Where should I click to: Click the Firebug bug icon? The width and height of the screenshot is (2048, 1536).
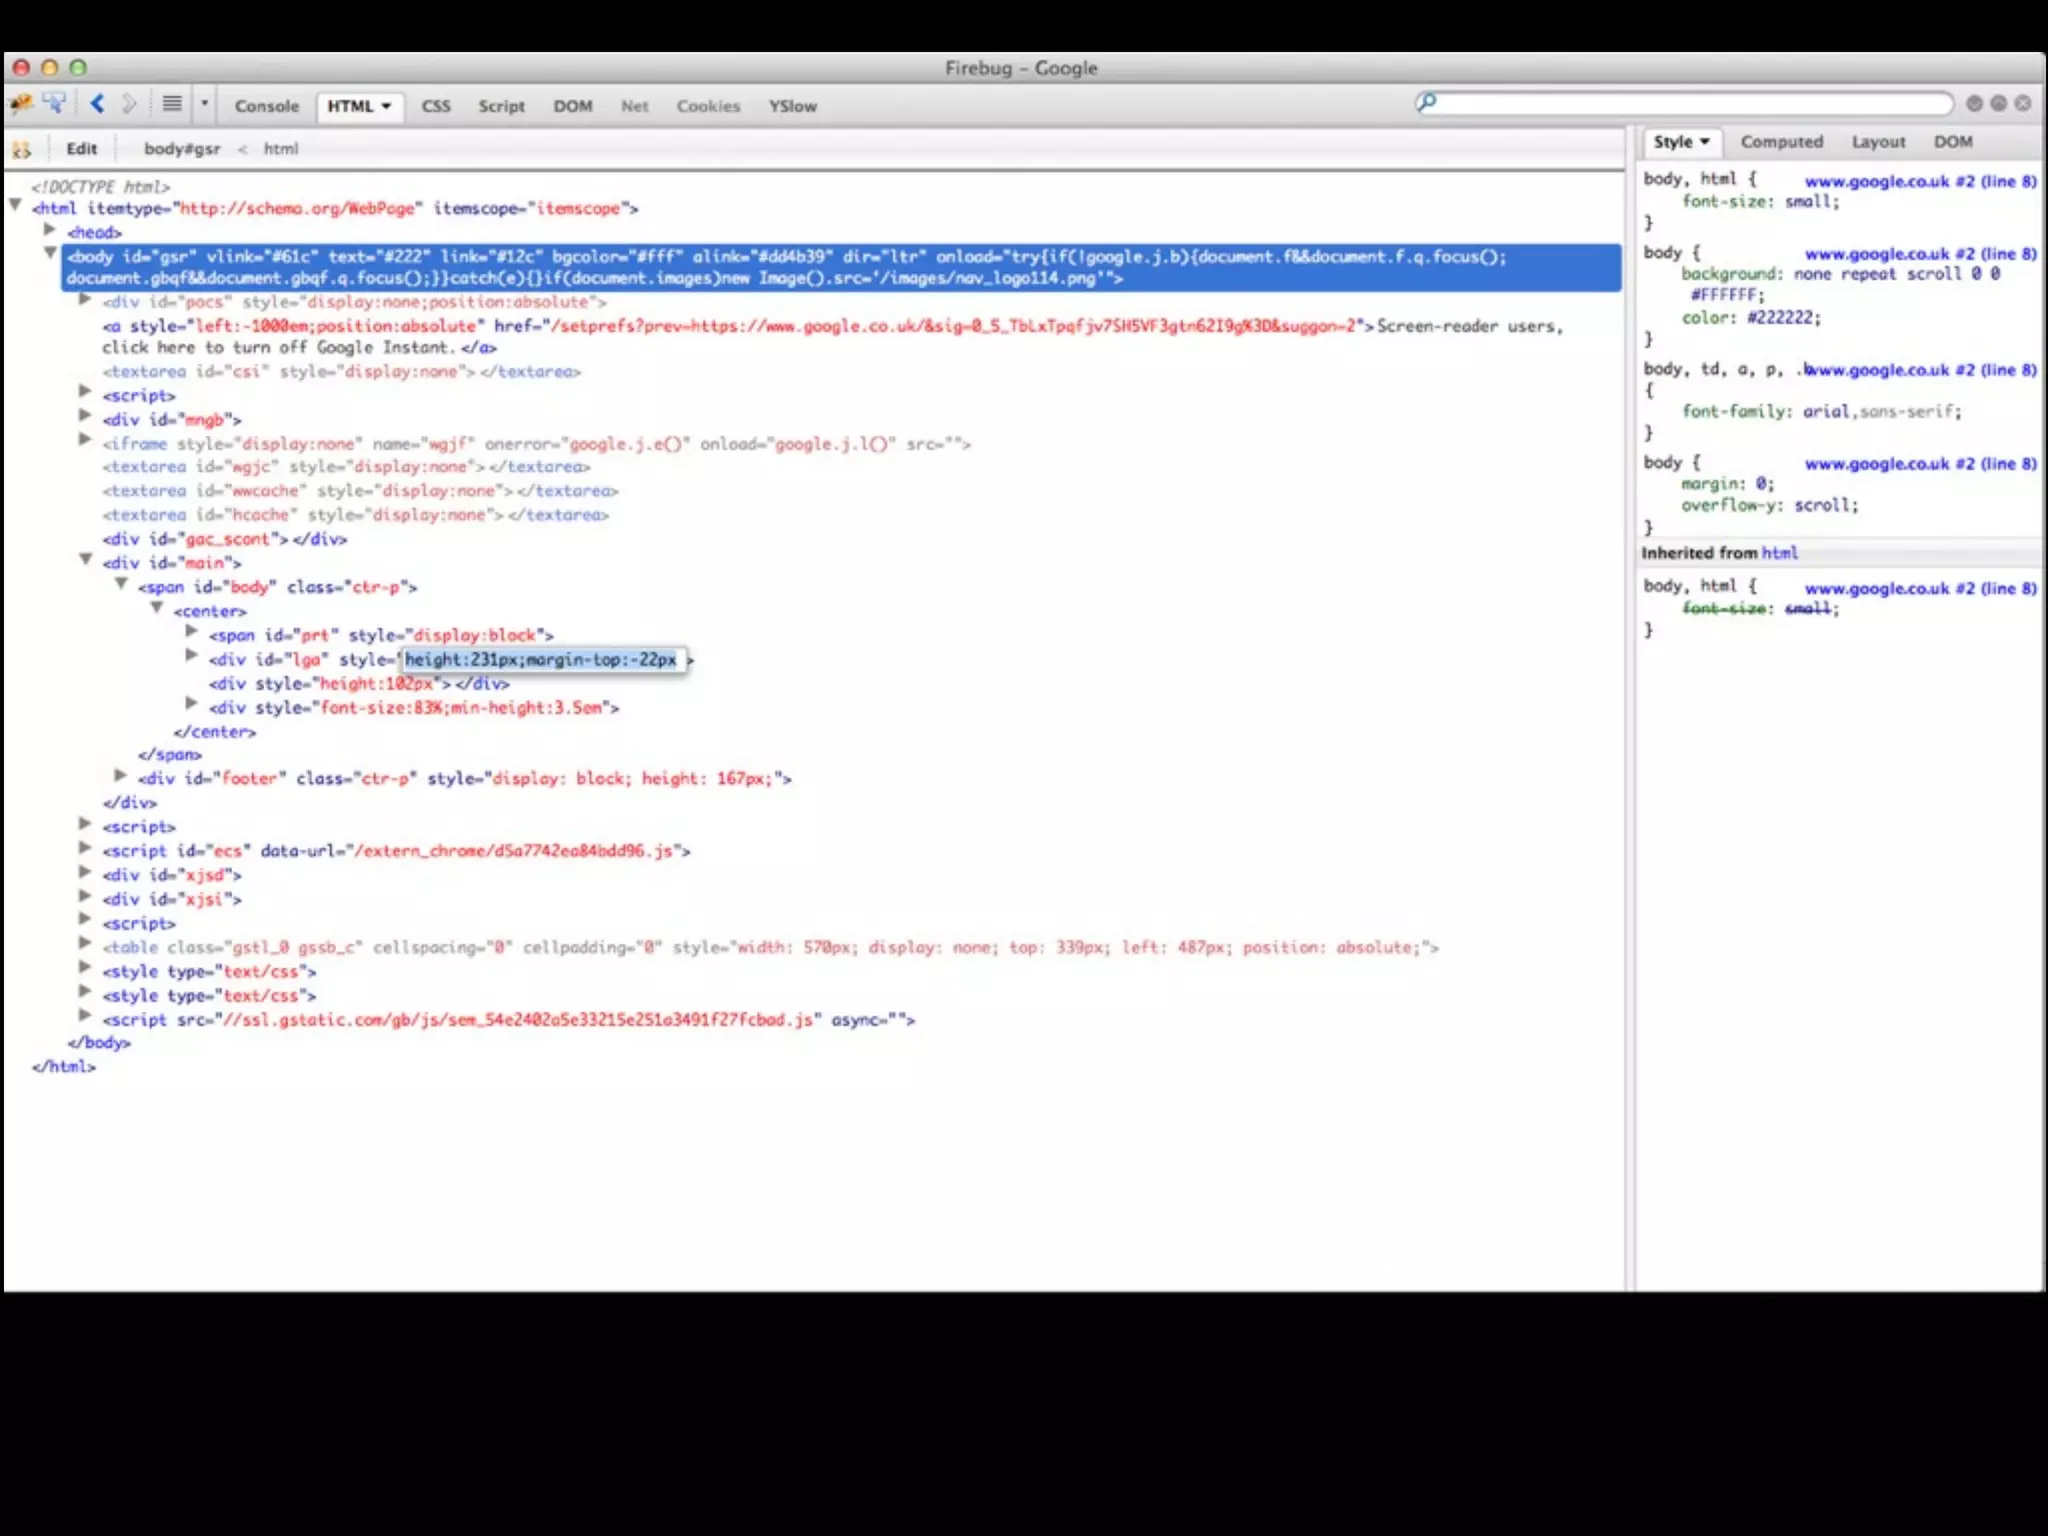tap(21, 104)
